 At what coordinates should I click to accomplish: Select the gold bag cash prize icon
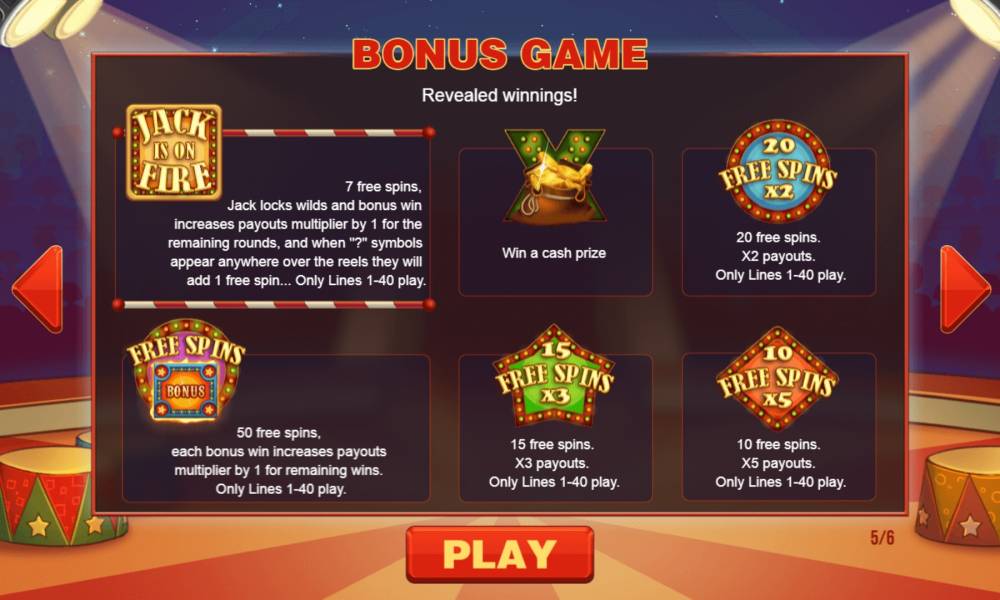pyautogui.click(x=555, y=177)
